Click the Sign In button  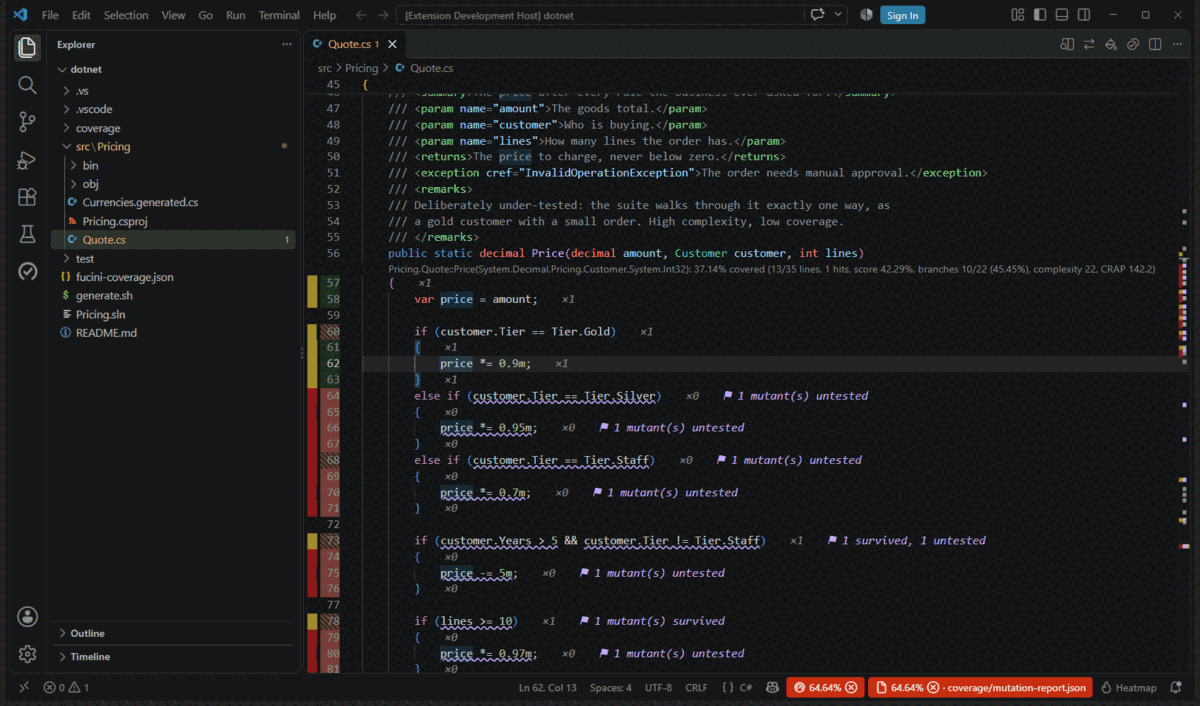click(902, 15)
